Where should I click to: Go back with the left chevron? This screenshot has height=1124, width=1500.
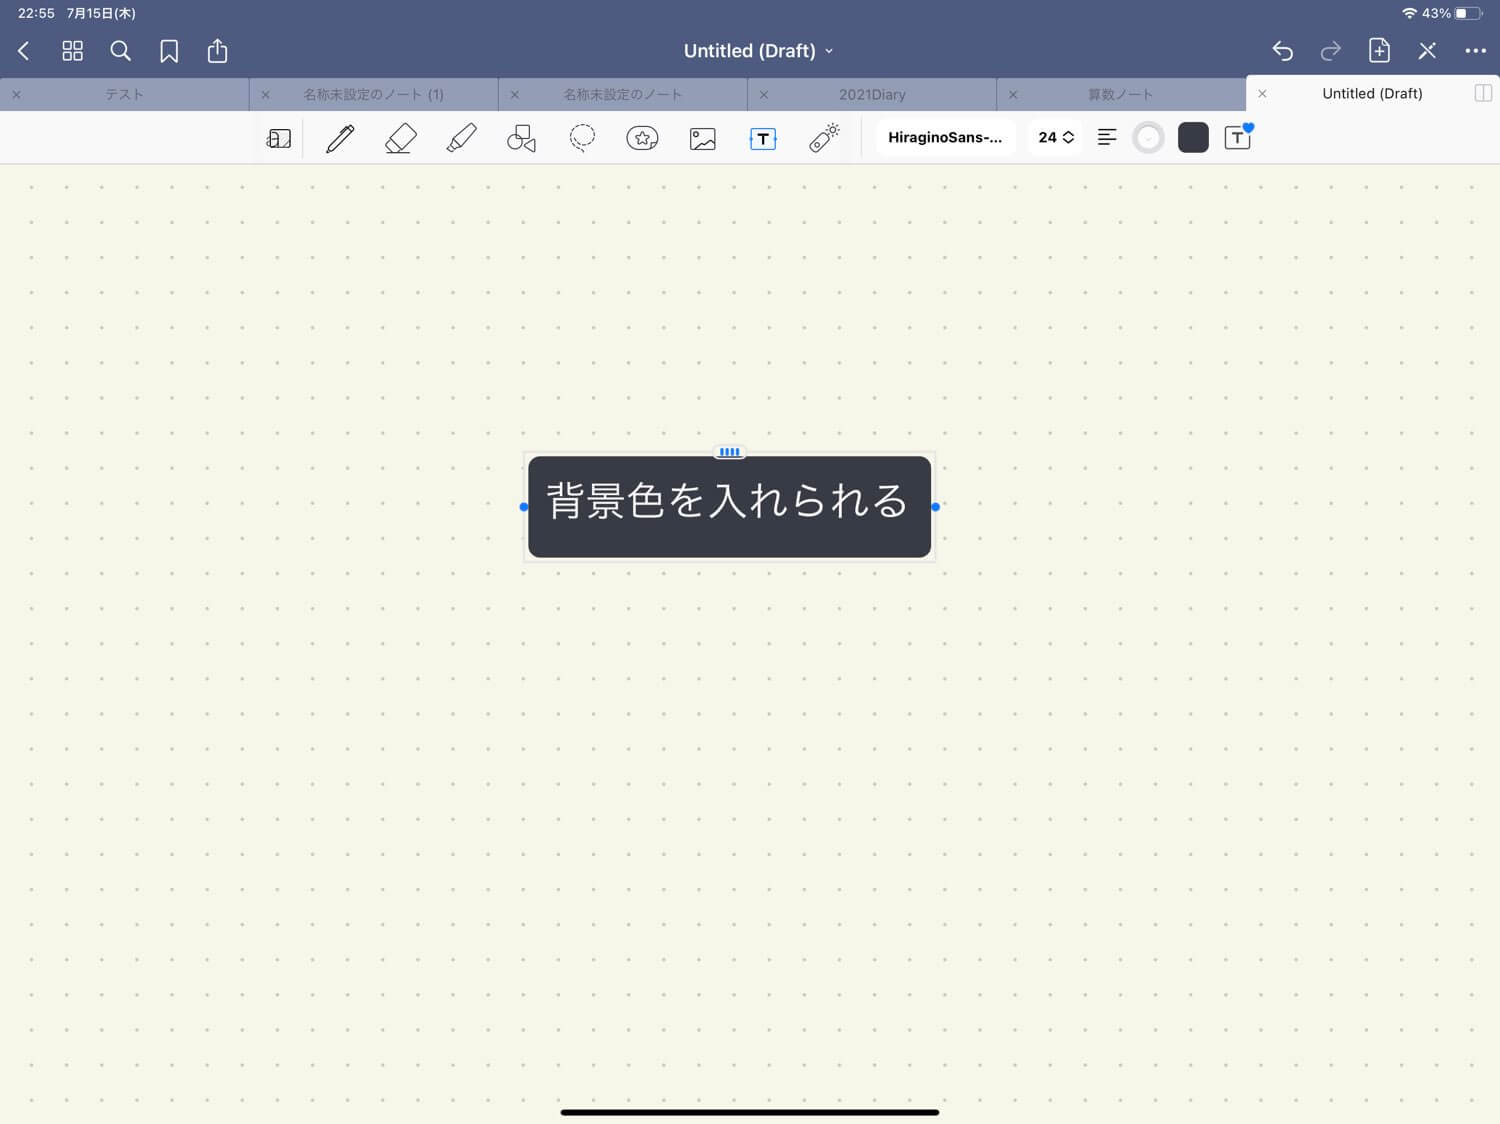point(24,51)
